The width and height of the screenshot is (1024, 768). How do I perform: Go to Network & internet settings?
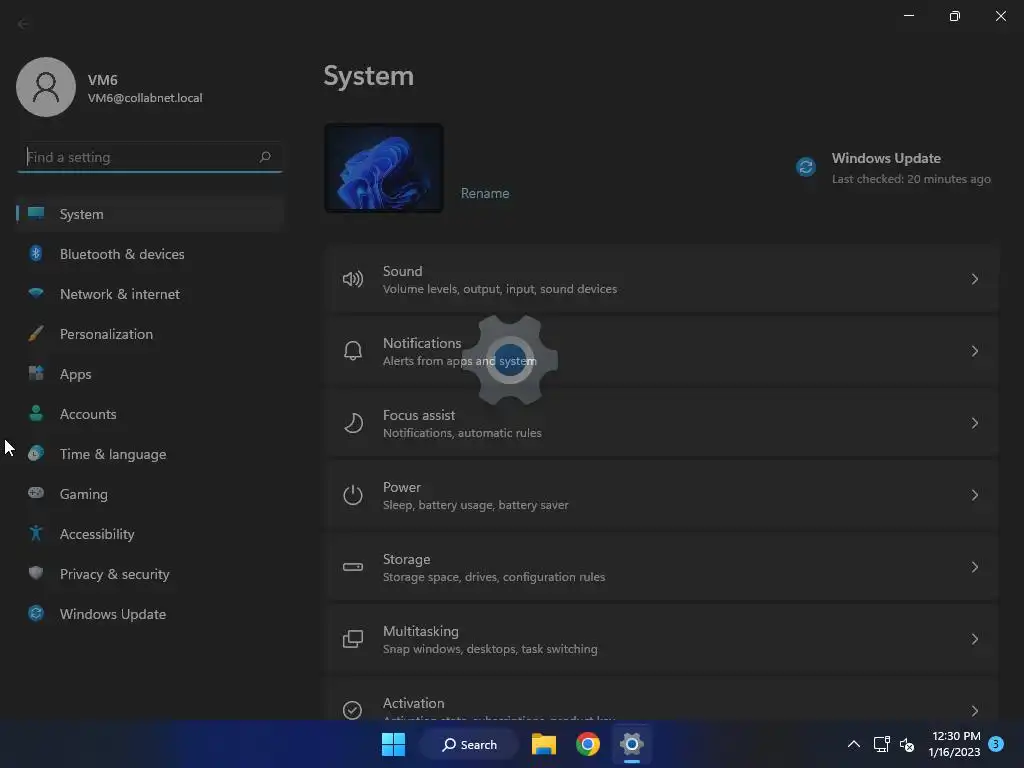[x=150, y=294]
